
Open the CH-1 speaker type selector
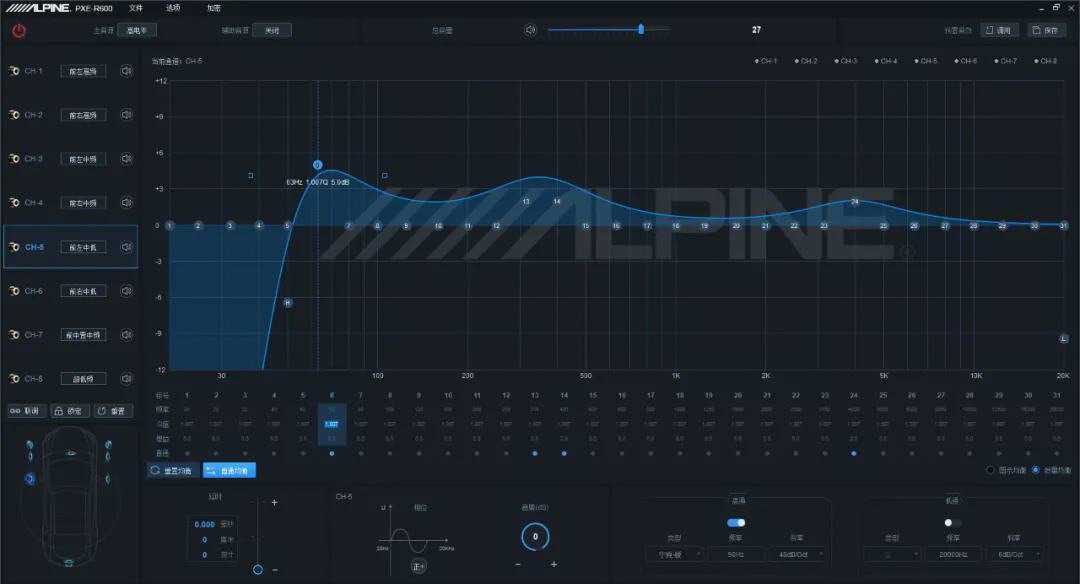[83, 72]
